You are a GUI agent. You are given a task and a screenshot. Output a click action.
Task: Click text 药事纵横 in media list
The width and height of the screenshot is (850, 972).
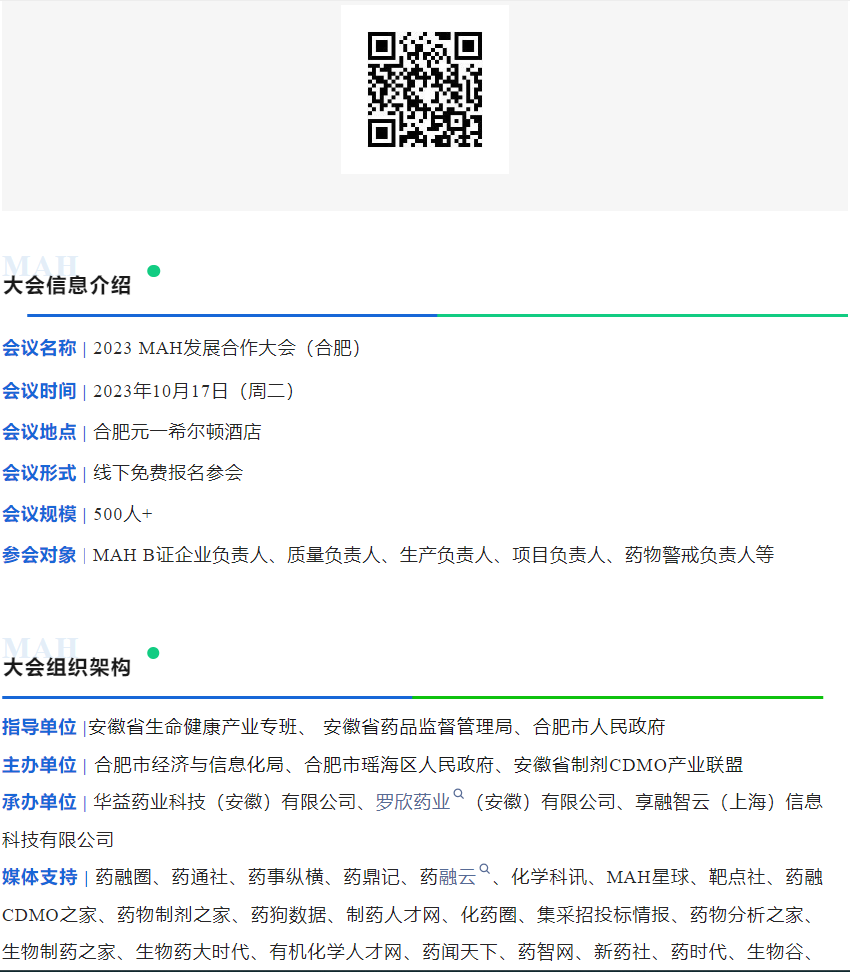(286, 877)
